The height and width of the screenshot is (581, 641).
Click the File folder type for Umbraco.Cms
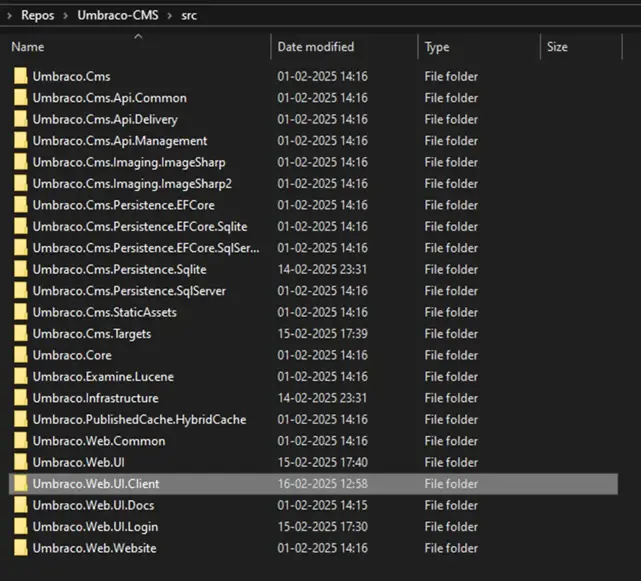tap(451, 76)
